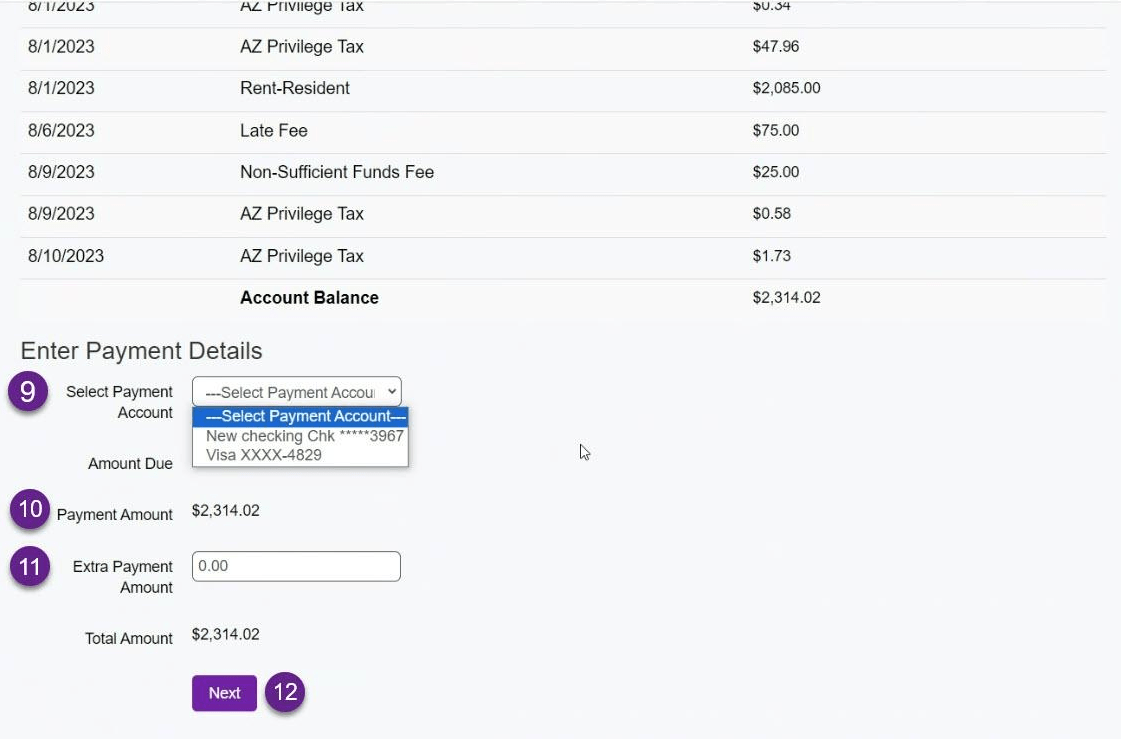Choose New checking Chk *****3967 option
This screenshot has width=1121, height=739.
tap(304, 436)
